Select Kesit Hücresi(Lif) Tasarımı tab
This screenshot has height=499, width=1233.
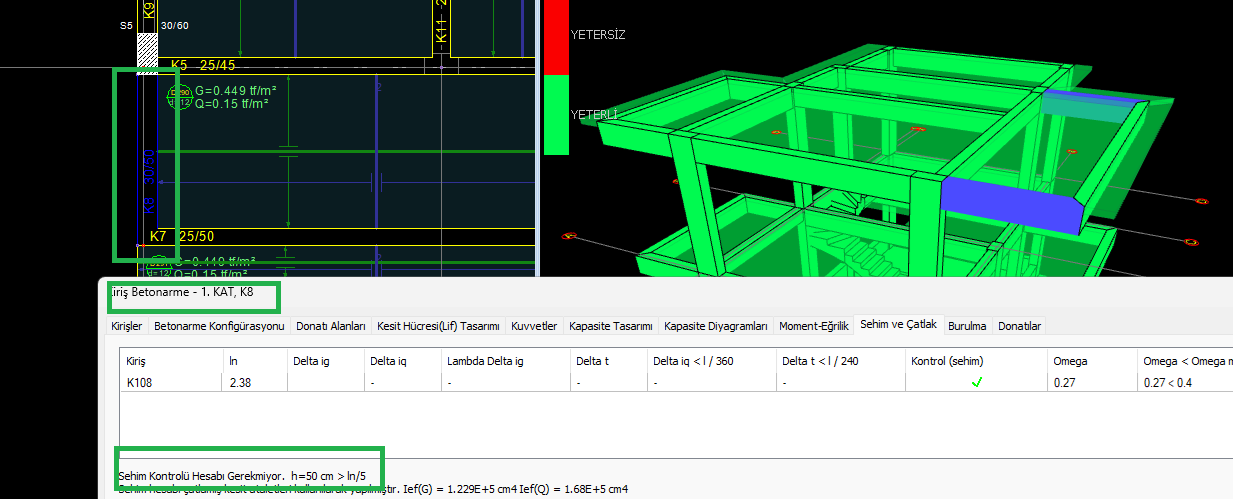point(438,326)
